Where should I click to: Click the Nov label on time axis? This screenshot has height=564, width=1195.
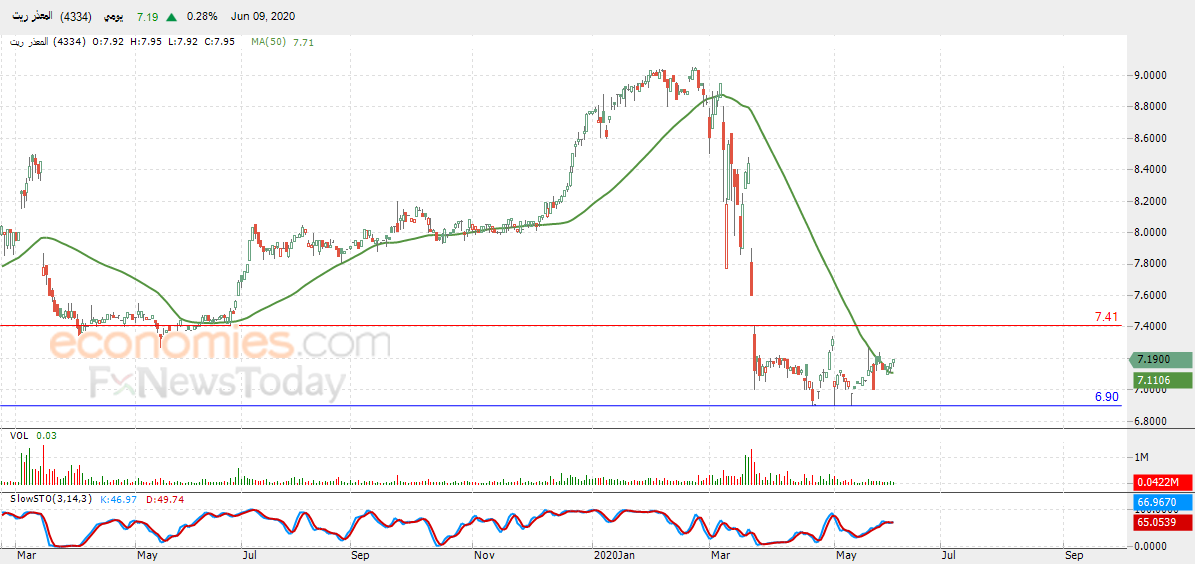click(x=482, y=554)
